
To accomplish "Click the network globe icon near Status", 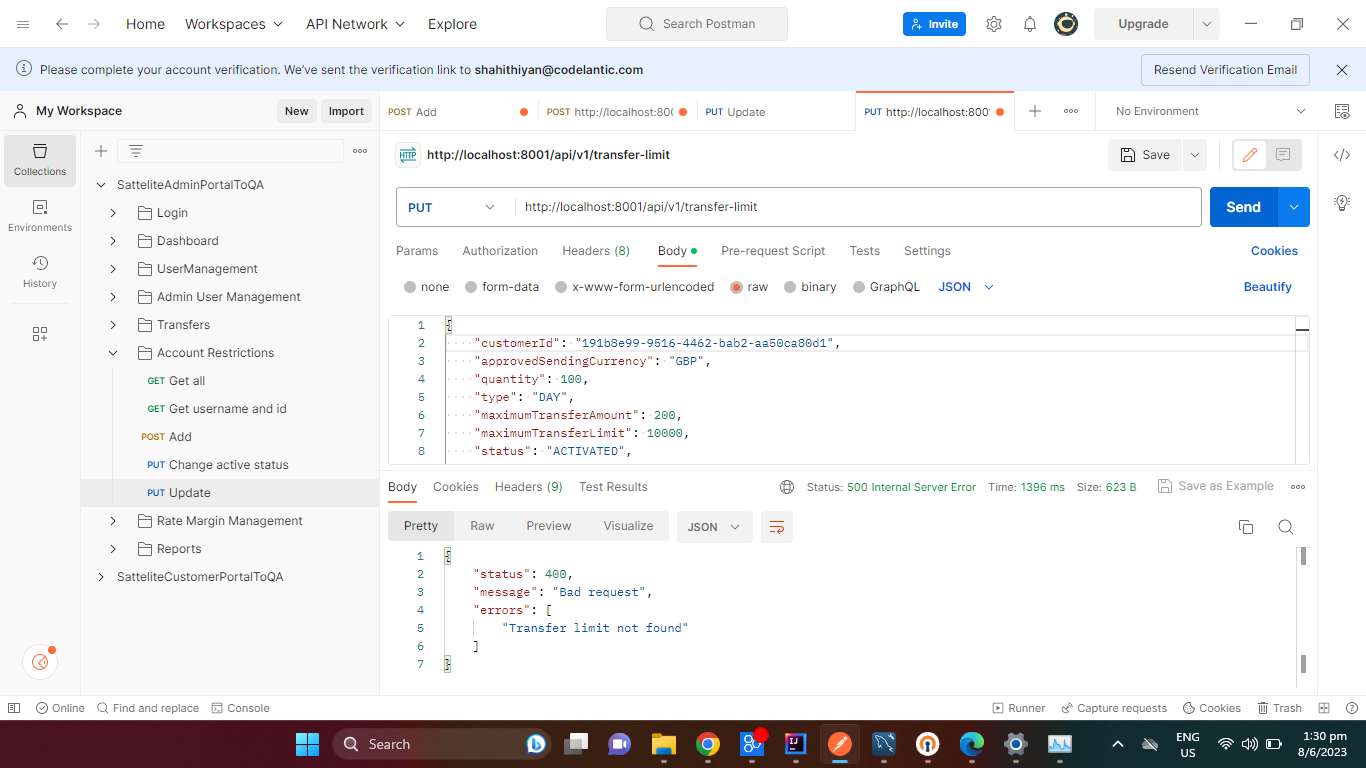I will (787, 487).
